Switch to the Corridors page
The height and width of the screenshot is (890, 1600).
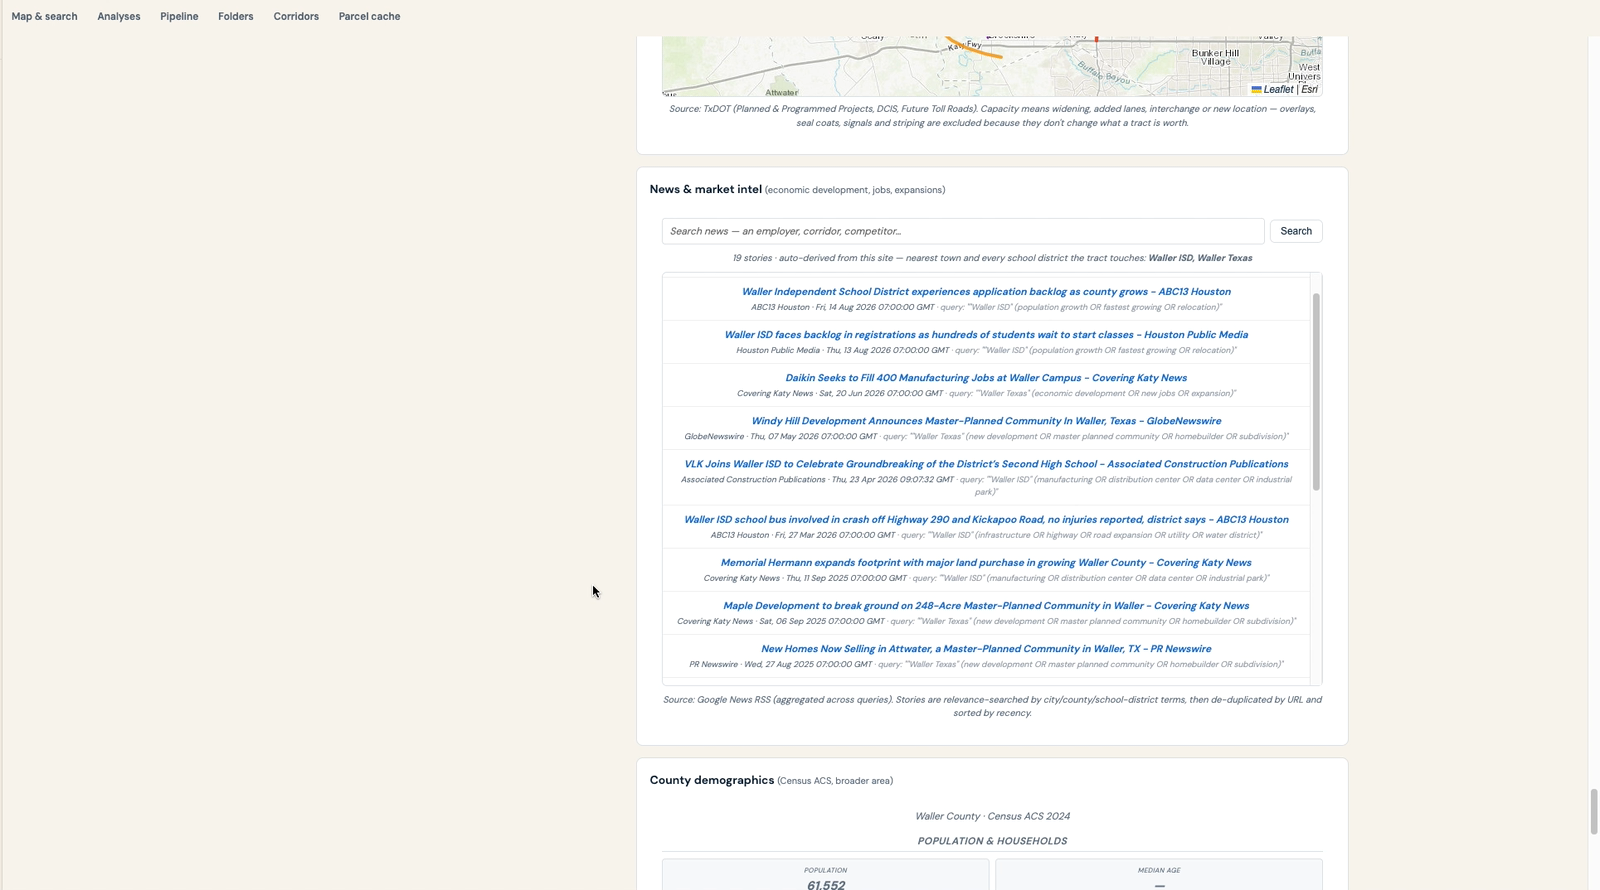coord(296,16)
